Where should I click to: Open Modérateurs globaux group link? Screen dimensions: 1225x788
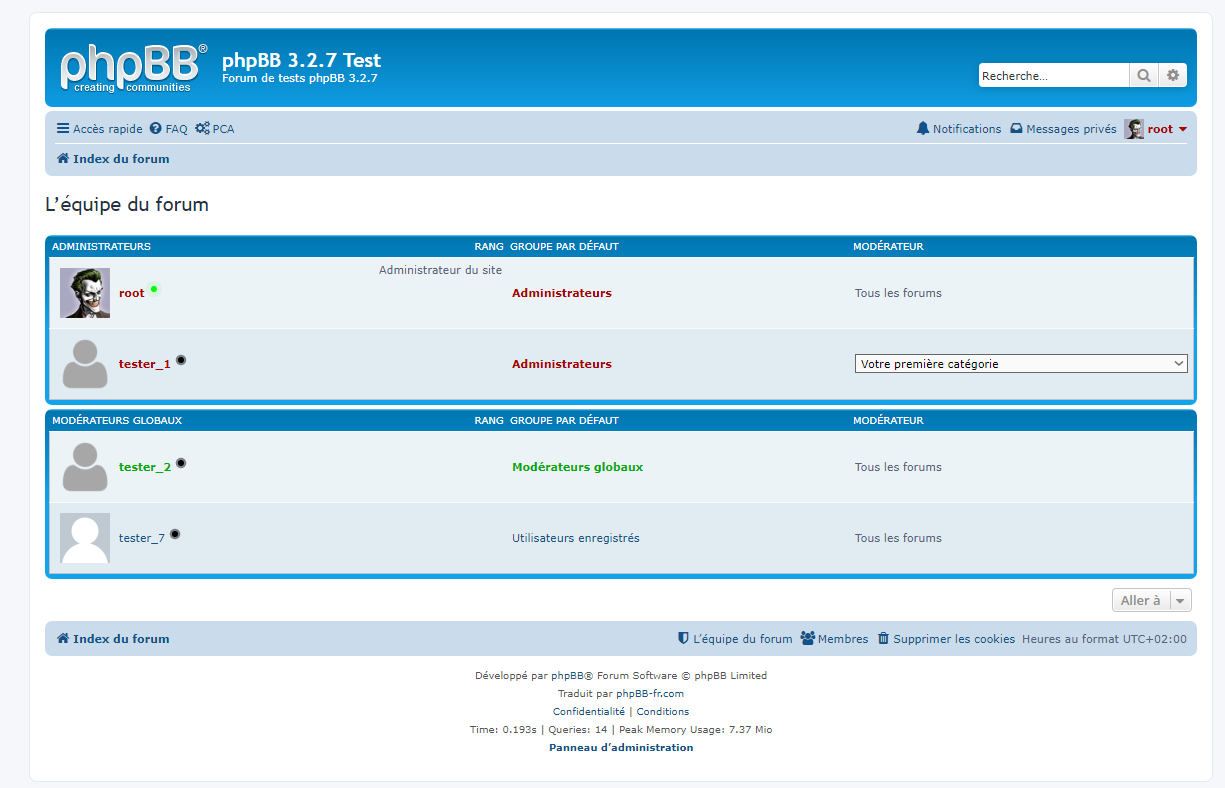click(577, 467)
